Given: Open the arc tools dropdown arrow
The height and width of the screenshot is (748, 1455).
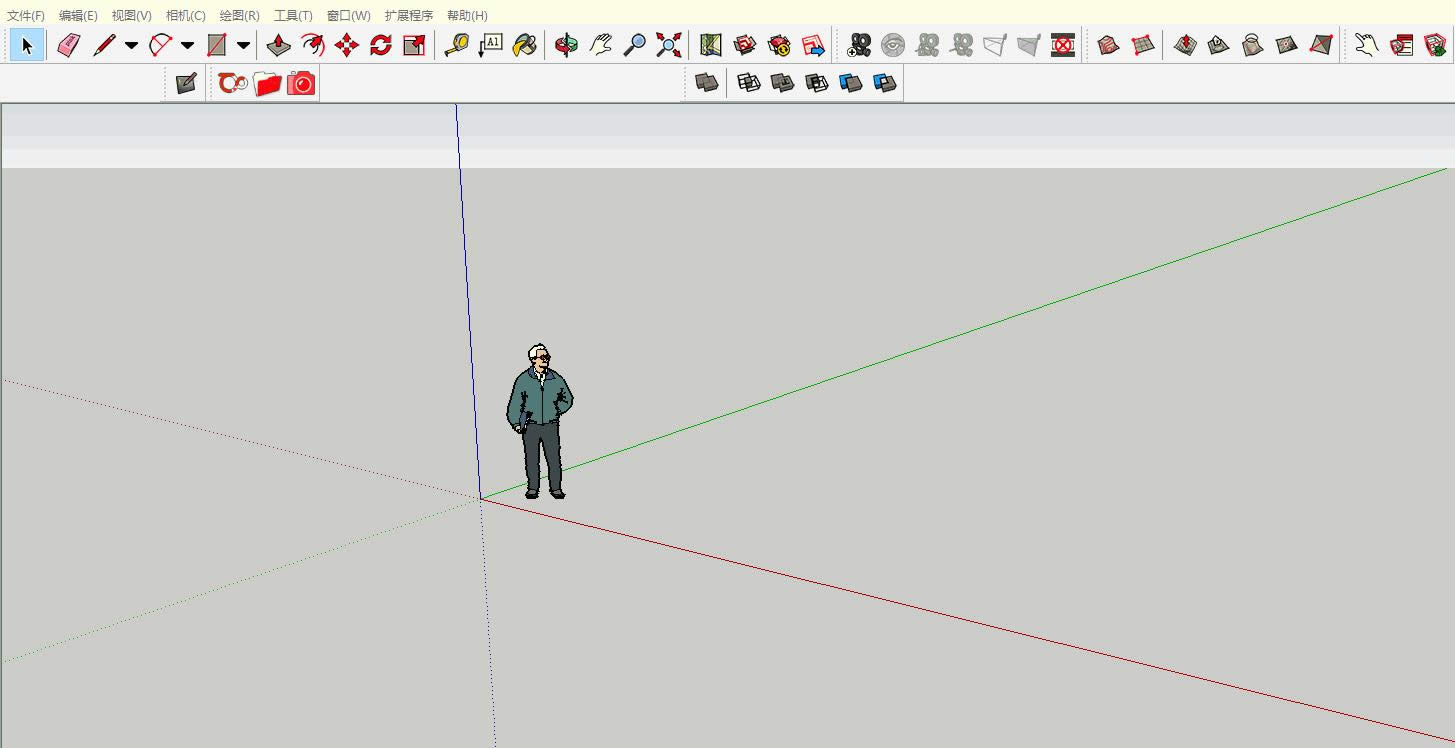Looking at the screenshot, I should 187,45.
